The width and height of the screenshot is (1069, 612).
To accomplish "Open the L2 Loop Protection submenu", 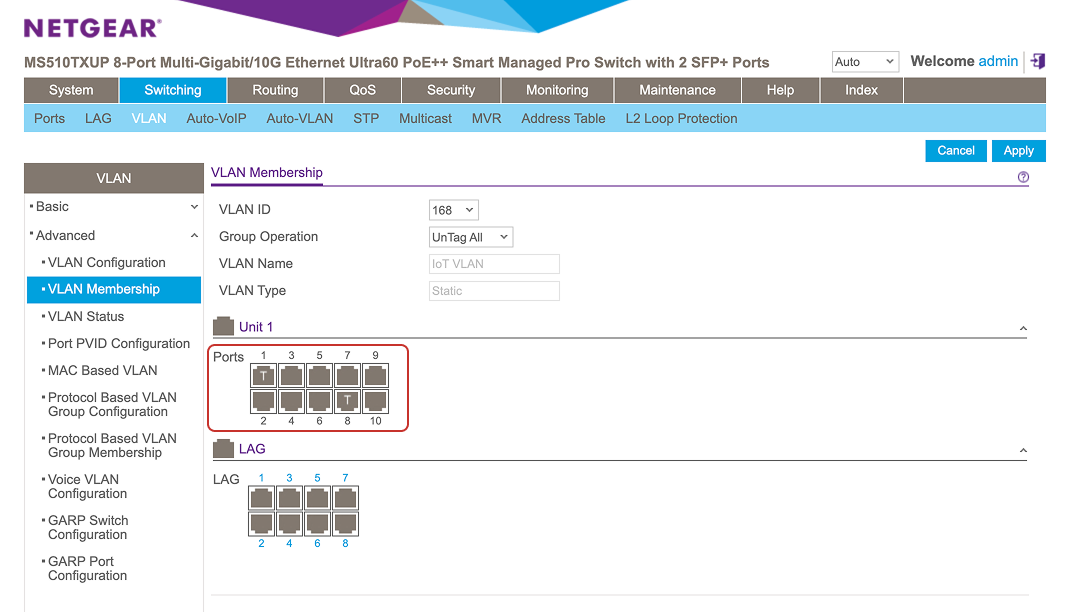I will tap(682, 119).
